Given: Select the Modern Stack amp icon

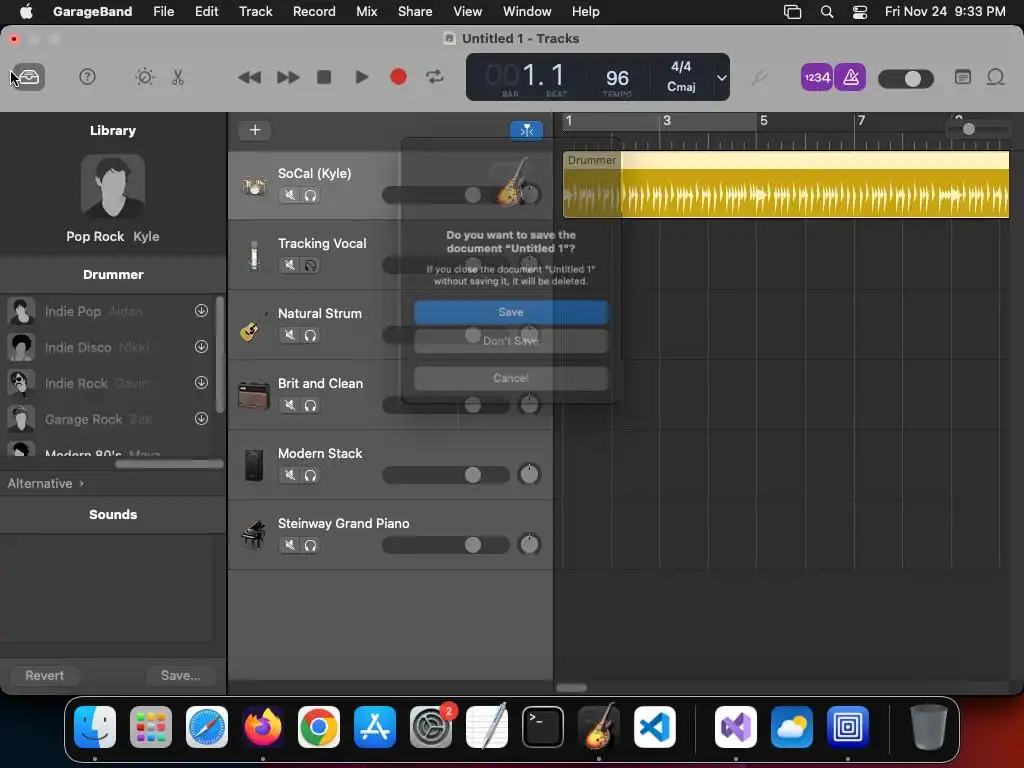Looking at the screenshot, I should pos(253,465).
